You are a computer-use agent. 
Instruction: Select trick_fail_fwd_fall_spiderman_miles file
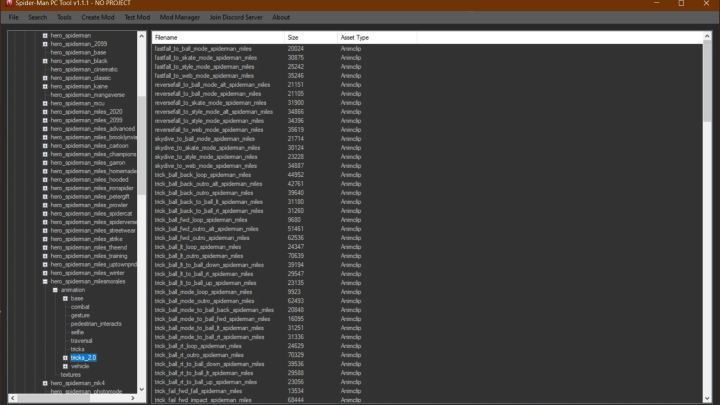(x=198, y=391)
